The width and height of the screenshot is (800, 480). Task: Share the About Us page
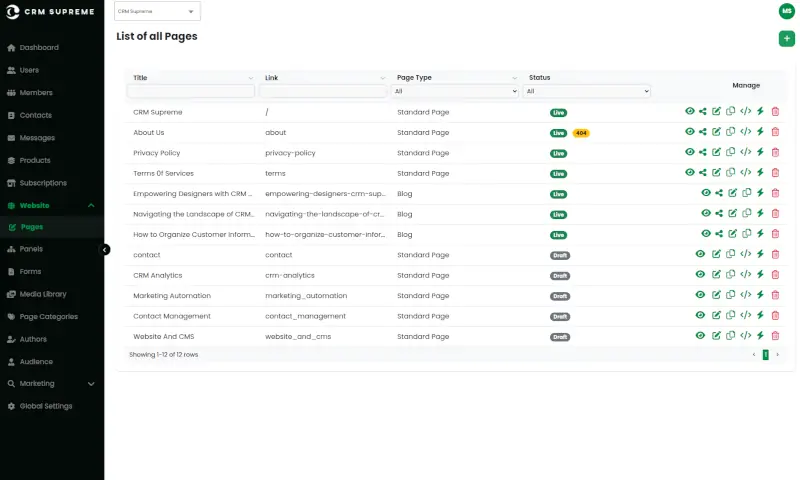click(703, 132)
